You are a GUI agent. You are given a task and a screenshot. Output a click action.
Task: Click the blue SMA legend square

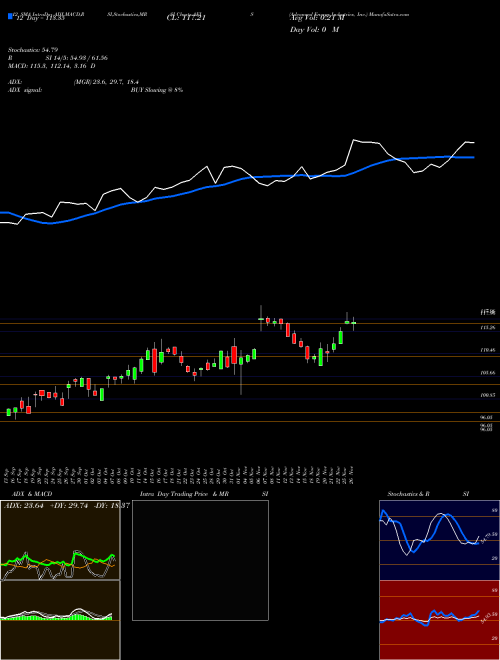pyautogui.click(x=10, y=17)
